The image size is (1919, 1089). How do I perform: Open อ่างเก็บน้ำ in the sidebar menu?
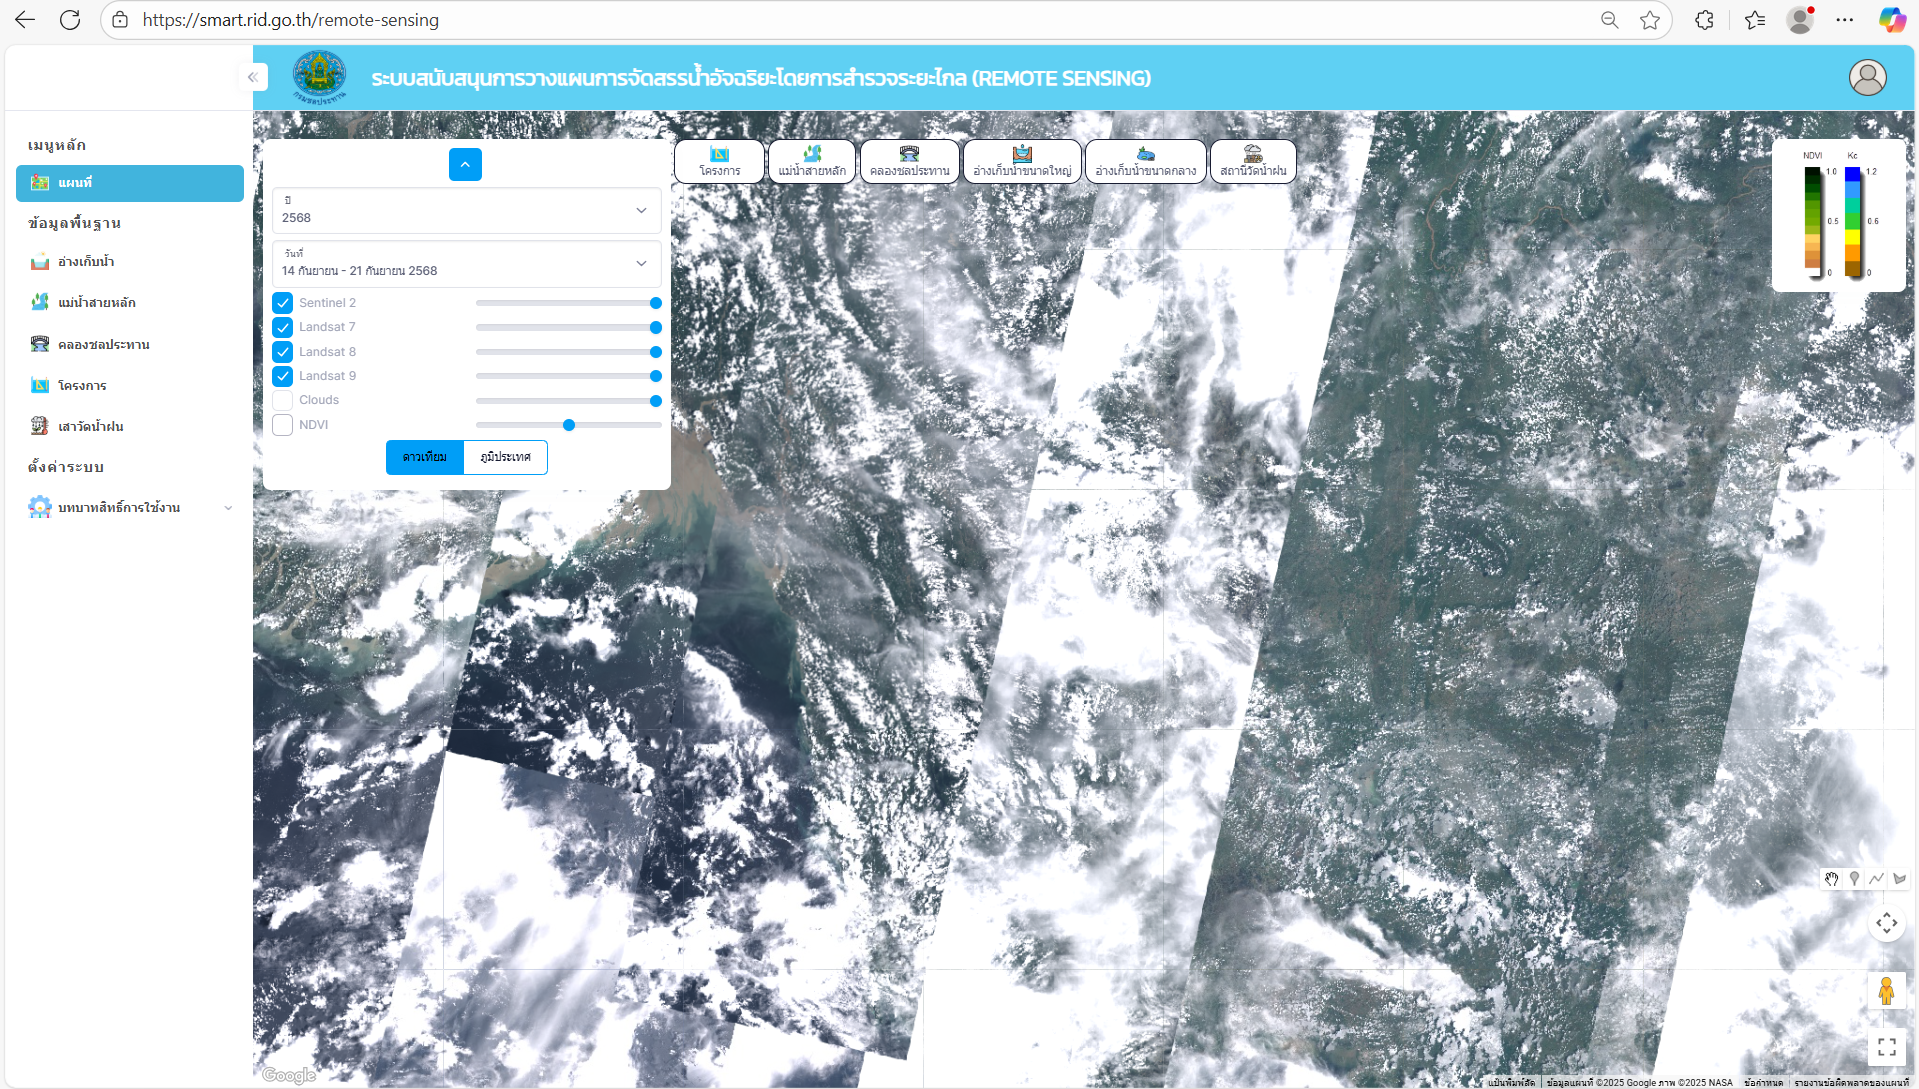[x=86, y=262]
